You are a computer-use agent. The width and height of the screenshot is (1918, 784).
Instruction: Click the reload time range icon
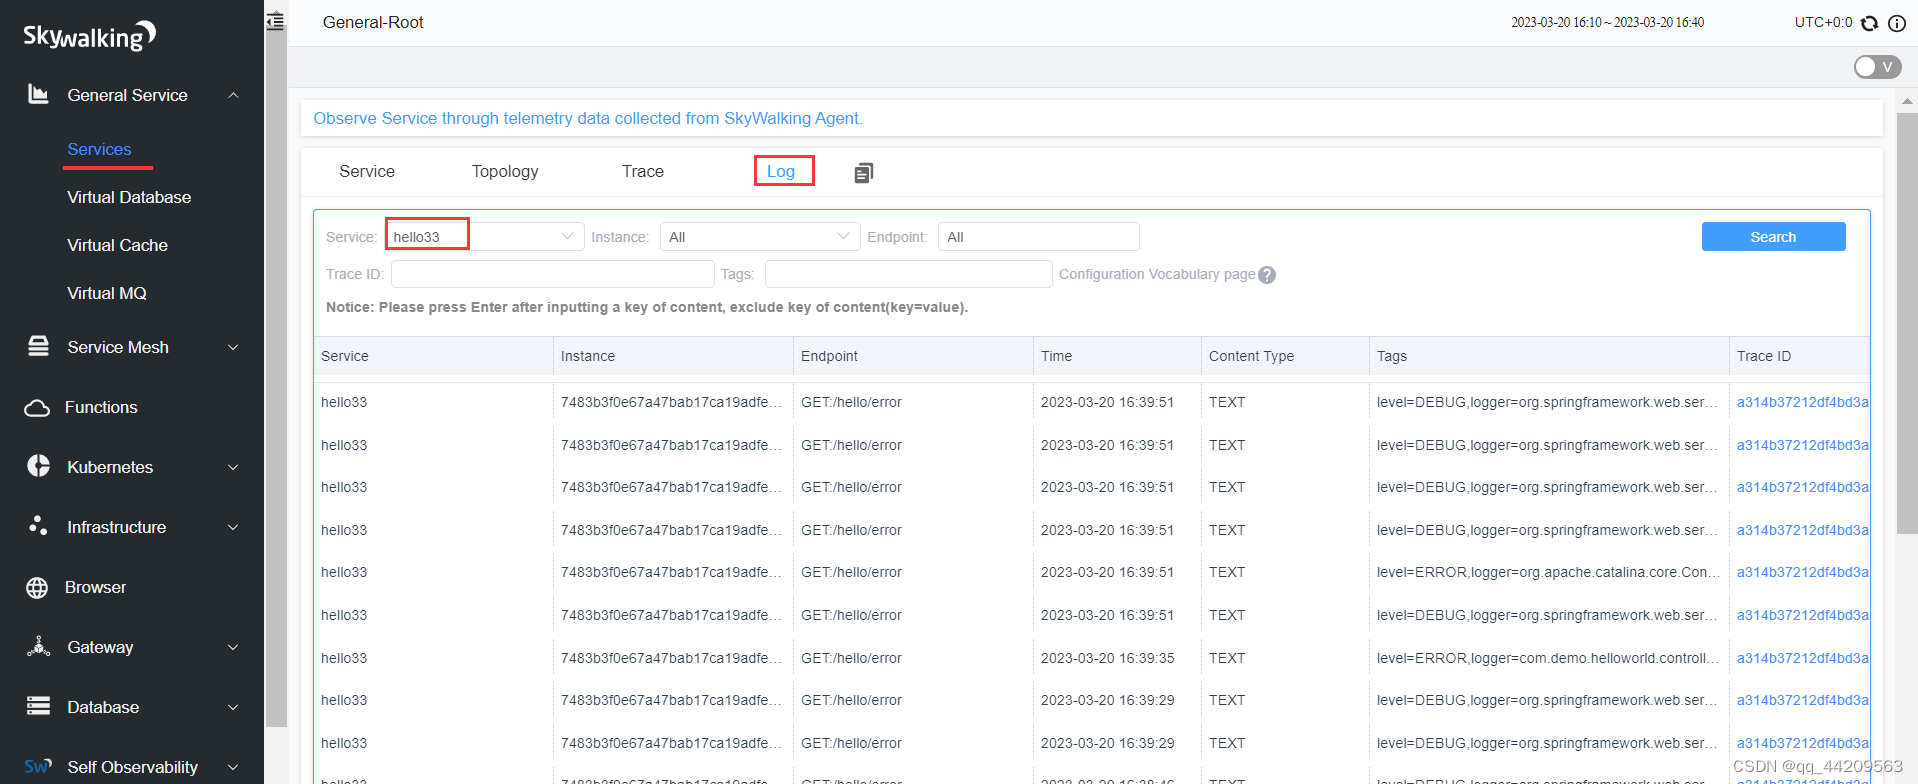pos(1869,23)
